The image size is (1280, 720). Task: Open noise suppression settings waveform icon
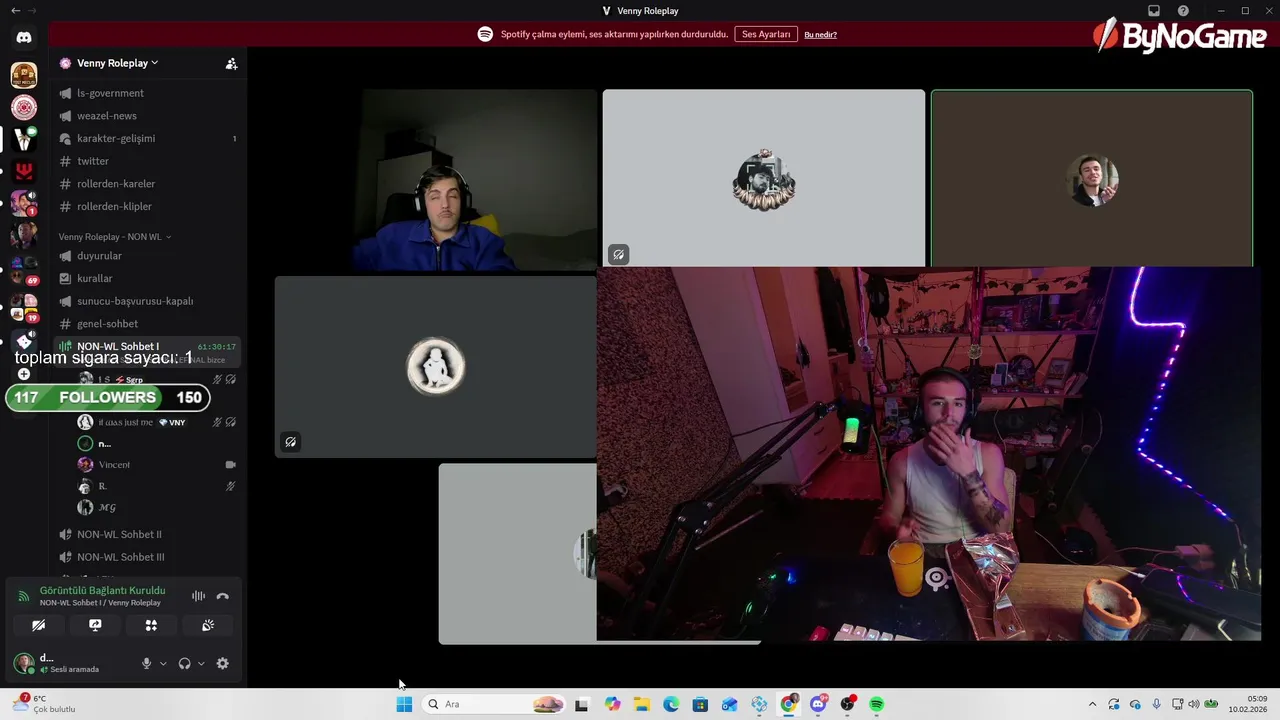coord(198,596)
